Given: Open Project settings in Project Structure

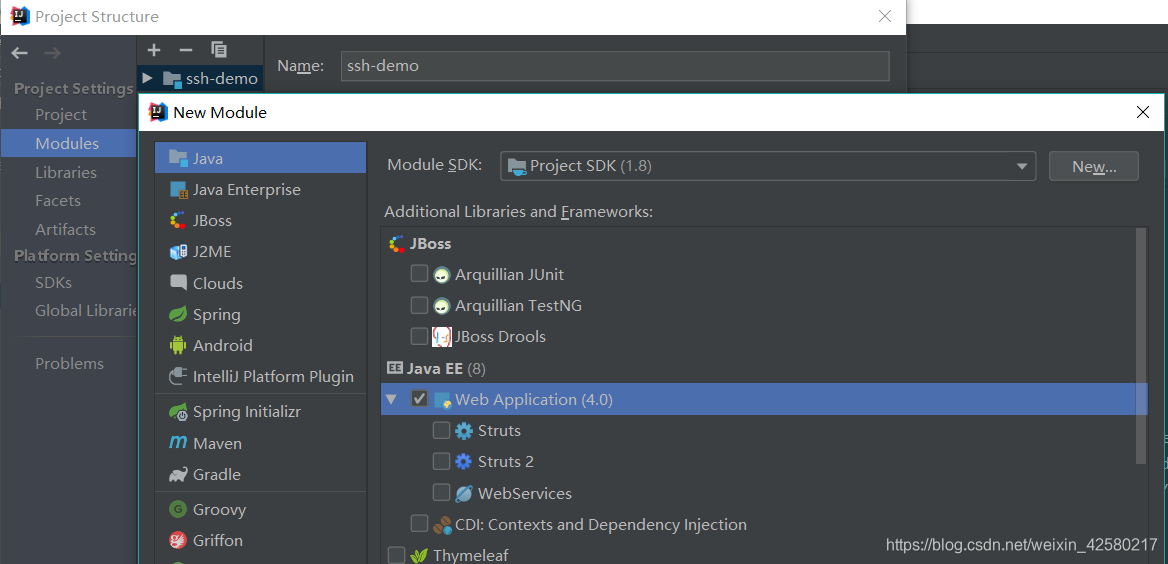Looking at the screenshot, I should [61, 115].
